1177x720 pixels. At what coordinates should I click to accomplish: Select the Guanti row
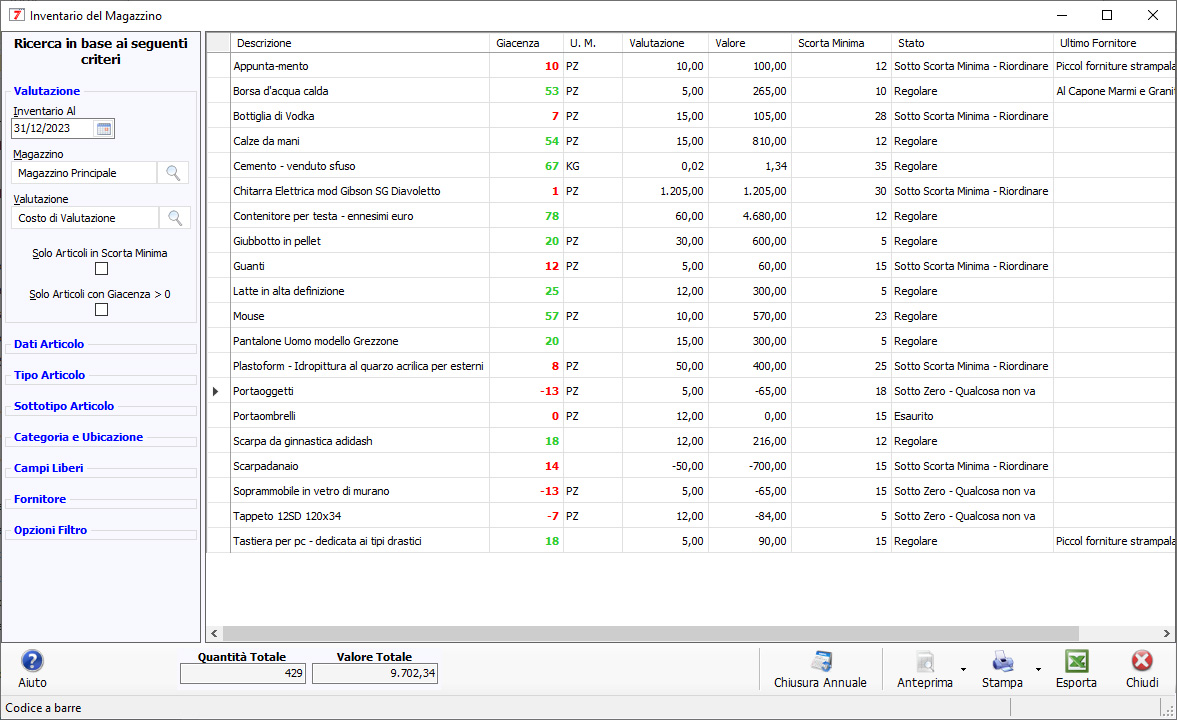(691, 266)
